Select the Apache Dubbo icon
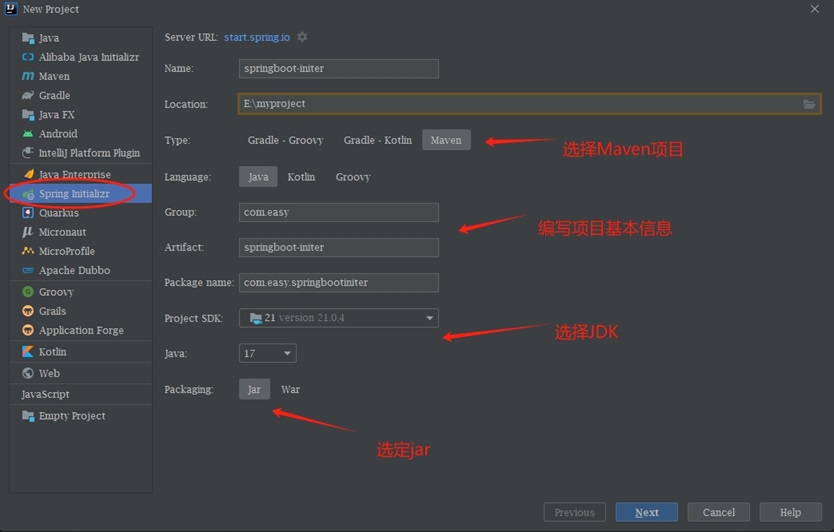834x532 pixels. point(28,270)
